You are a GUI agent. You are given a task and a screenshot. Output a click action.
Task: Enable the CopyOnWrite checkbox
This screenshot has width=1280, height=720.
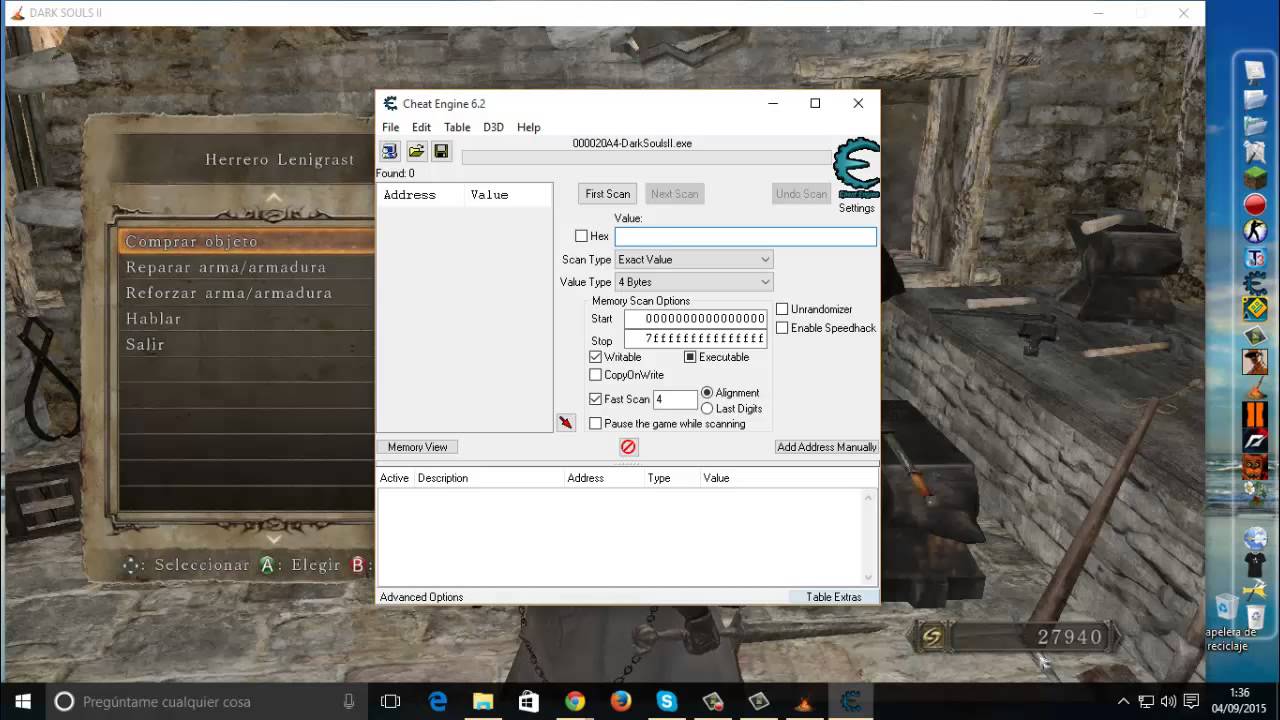point(596,375)
